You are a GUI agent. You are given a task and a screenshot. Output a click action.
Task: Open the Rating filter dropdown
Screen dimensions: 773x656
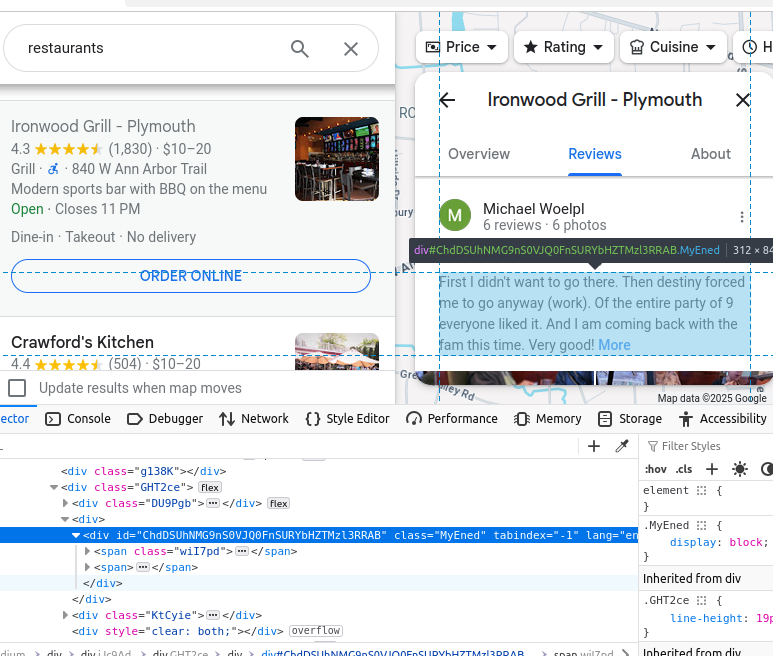[x=563, y=47]
